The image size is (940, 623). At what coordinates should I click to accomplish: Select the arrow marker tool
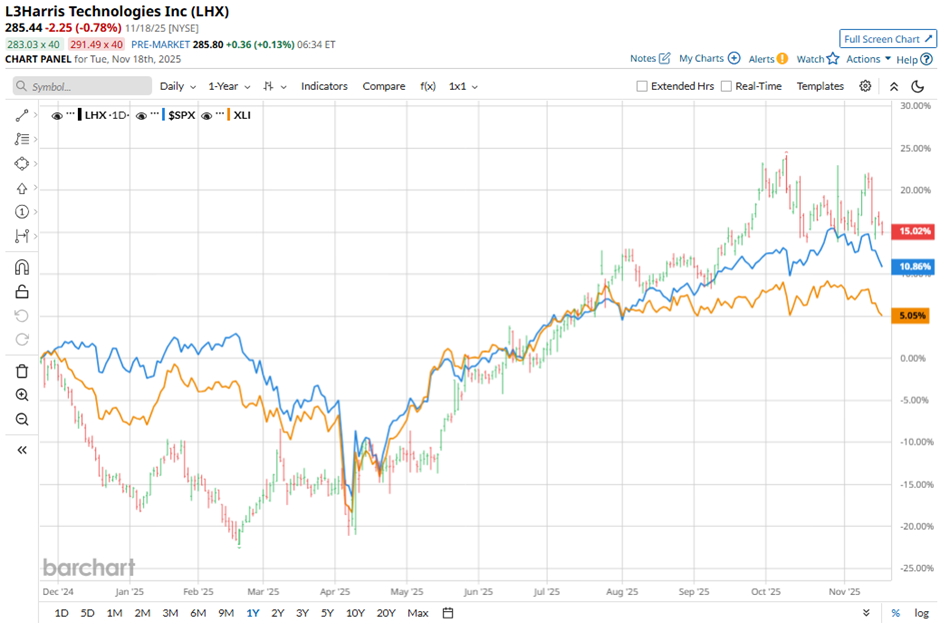click(22, 188)
